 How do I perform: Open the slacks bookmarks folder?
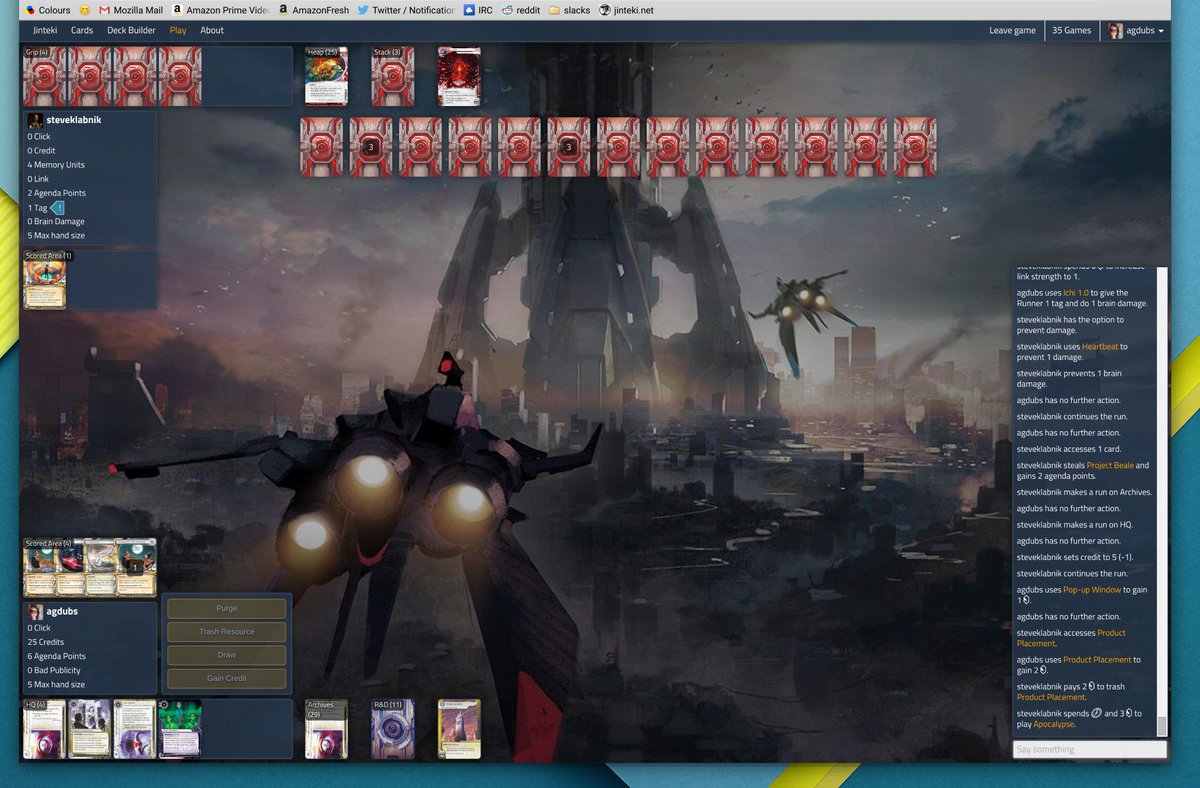[x=569, y=10]
